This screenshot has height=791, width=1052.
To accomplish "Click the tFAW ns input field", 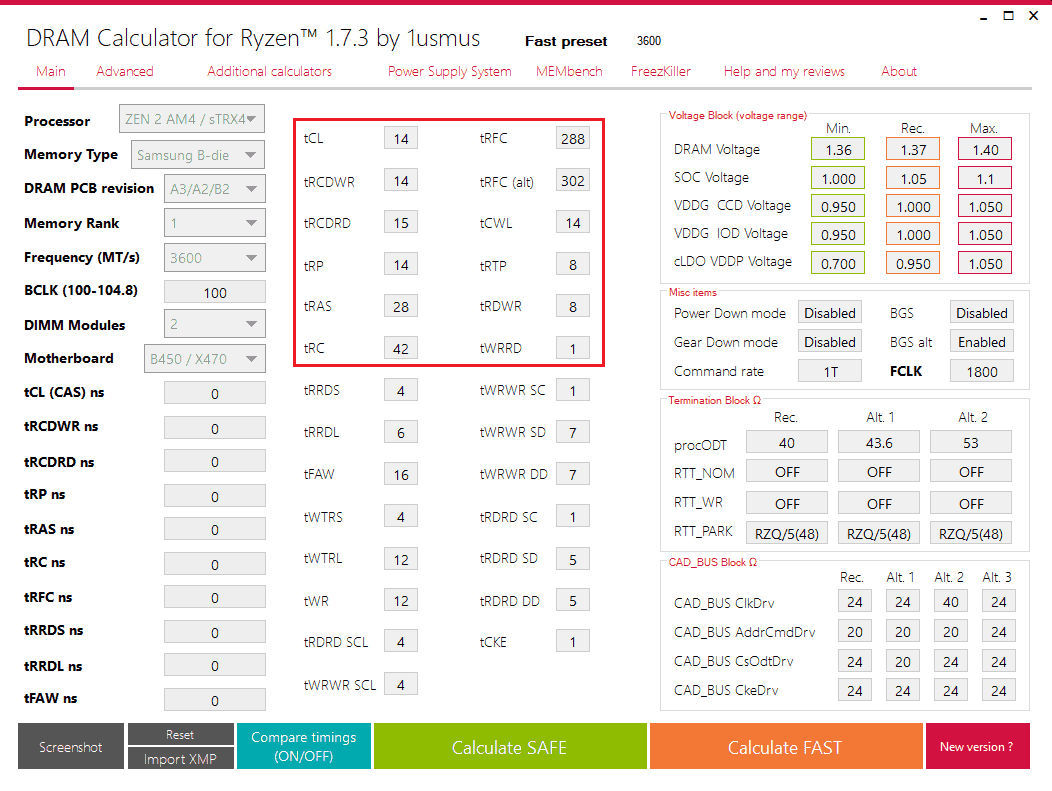I will 215,700.
